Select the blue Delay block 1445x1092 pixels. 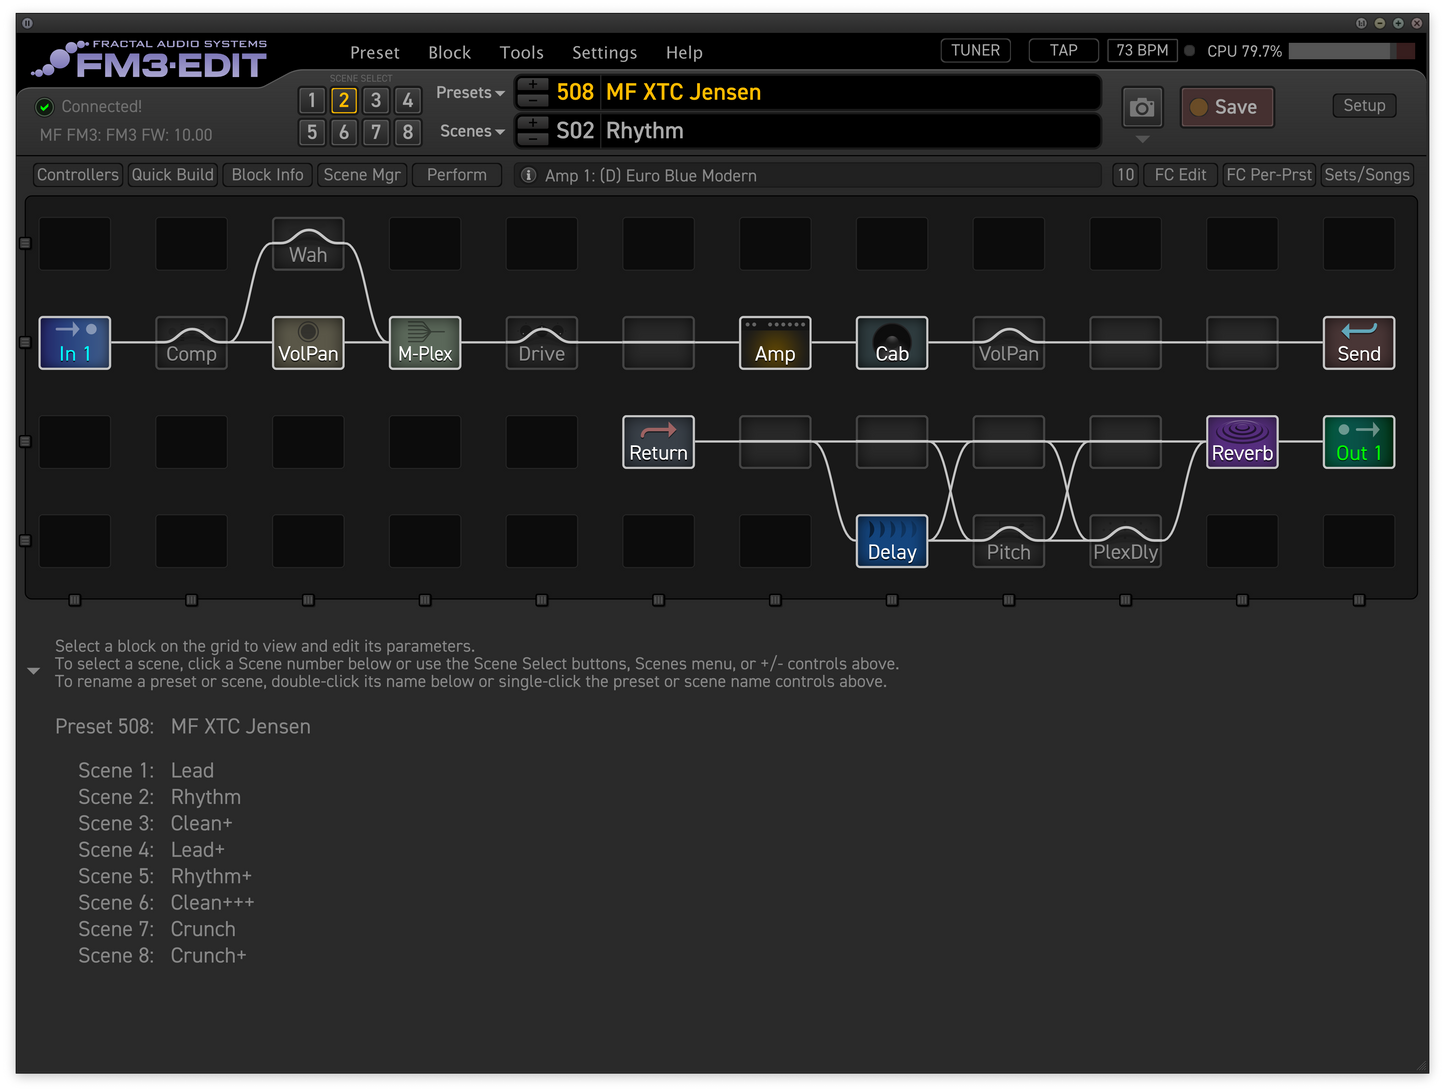tap(892, 541)
